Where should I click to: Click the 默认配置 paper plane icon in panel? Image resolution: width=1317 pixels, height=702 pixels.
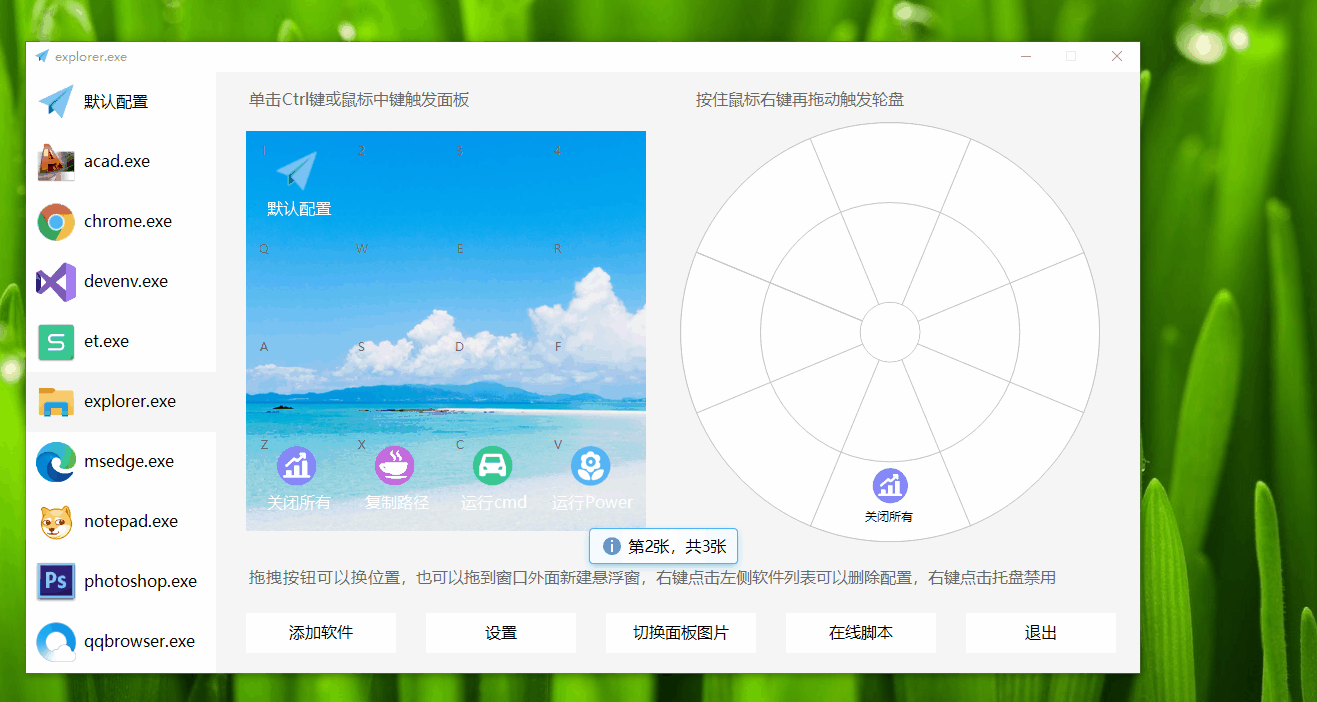tap(297, 171)
